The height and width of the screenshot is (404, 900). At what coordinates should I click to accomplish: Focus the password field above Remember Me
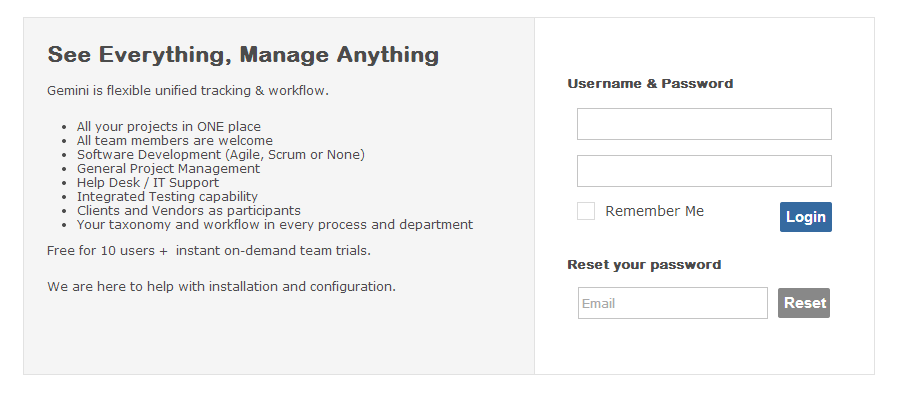tap(704, 171)
